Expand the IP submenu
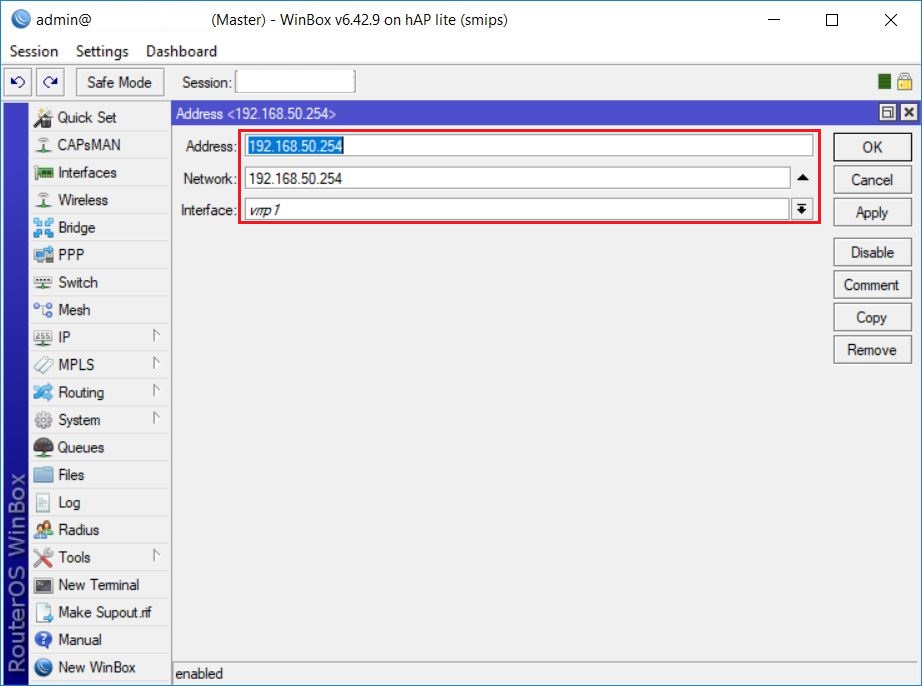Screen dimensions: 922x686 pos(156,336)
